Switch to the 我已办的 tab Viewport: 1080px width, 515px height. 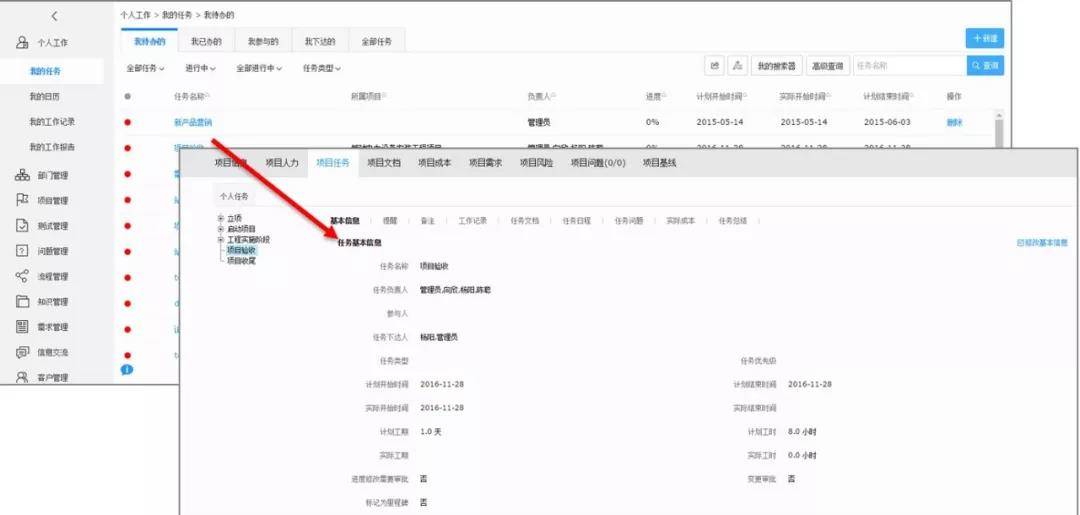click(x=206, y=41)
